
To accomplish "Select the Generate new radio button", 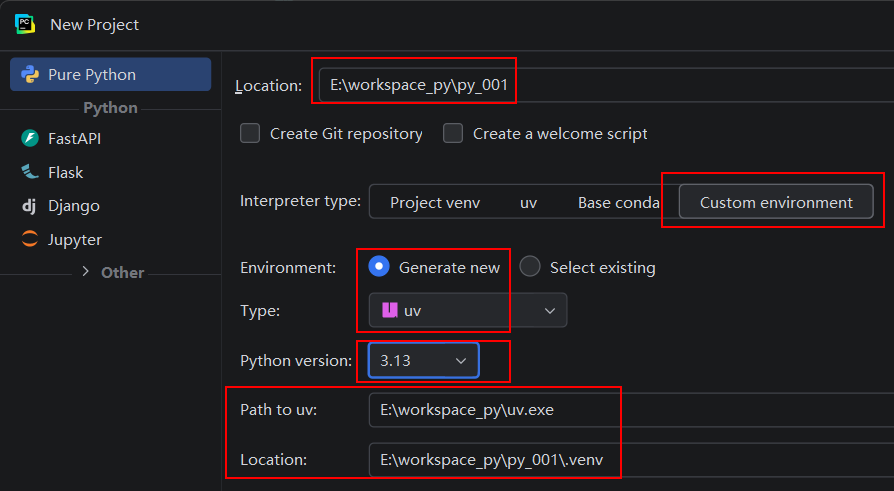I will 379,266.
